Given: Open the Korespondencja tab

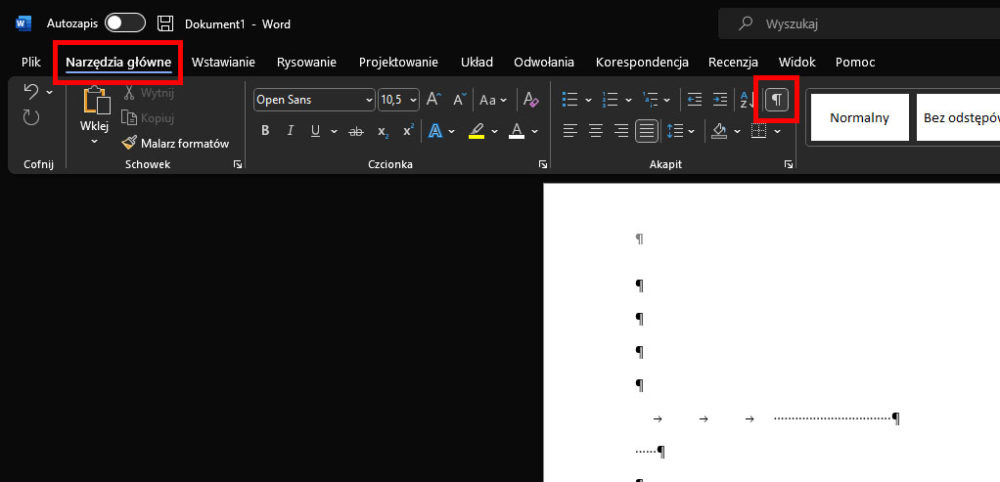Looking at the screenshot, I should 642,62.
